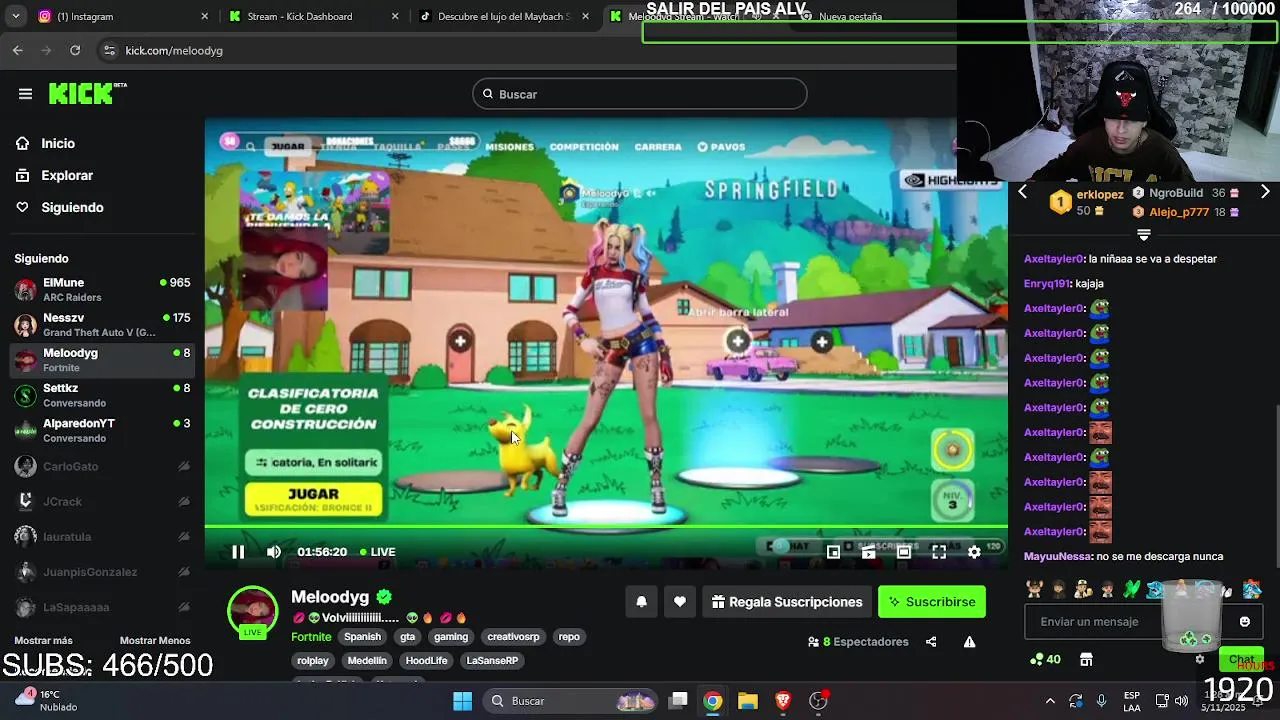Screen dimensions: 1280x720
Task: Open Siguiendo in the sidebar
Action: pos(72,207)
